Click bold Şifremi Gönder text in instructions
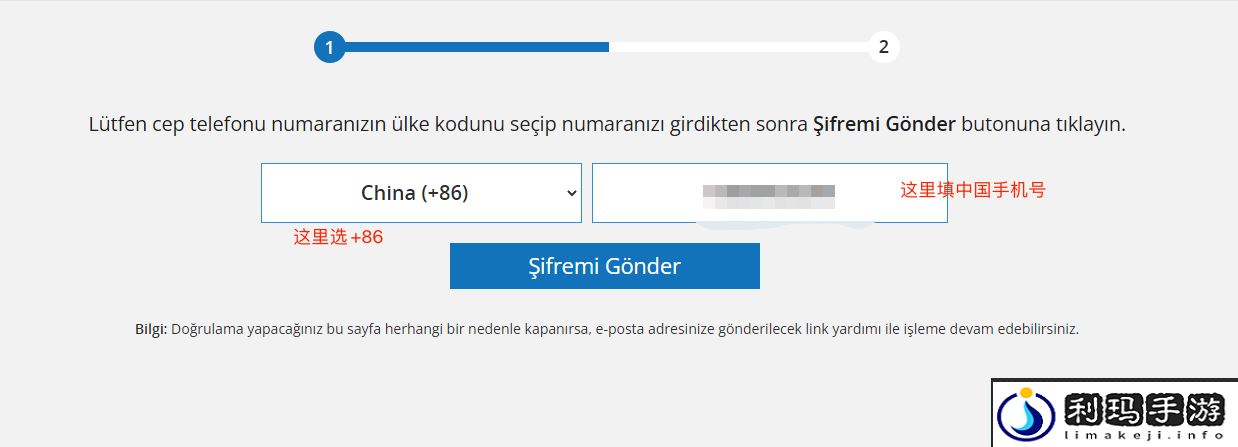Image resolution: width=1238 pixels, height=447 pixels. coord(885,126)
